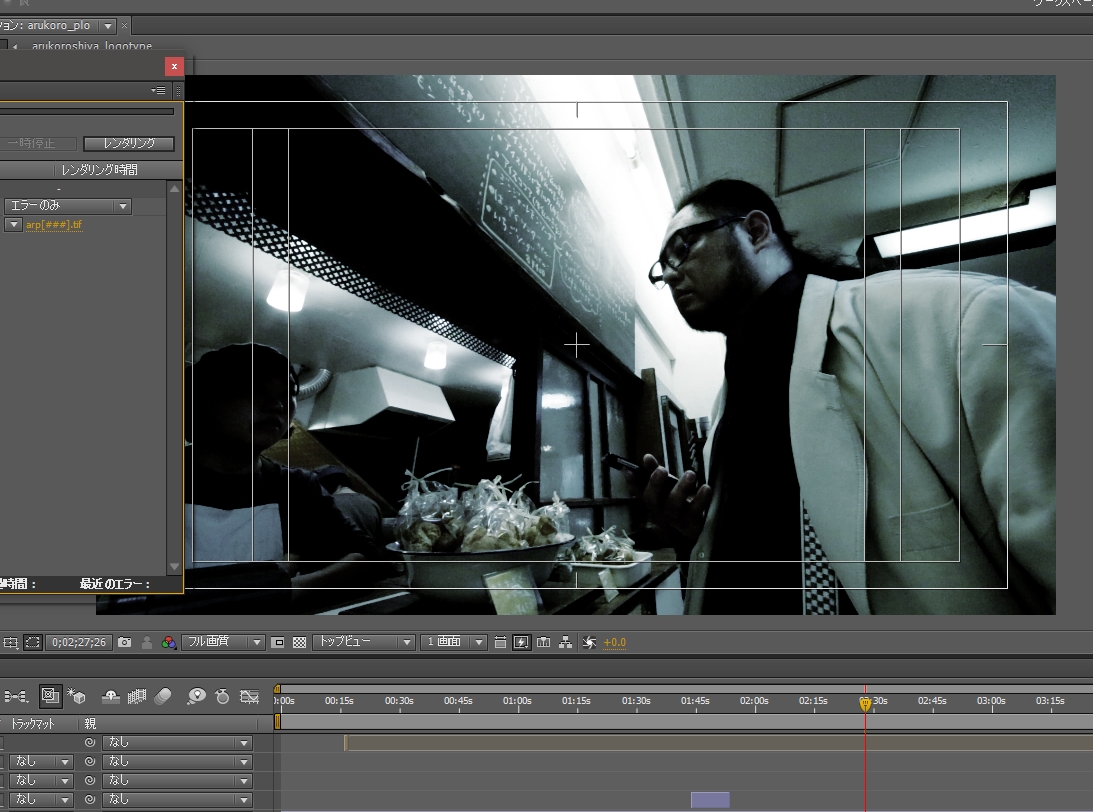Image resolution: width=1093 pixels, height=812 pixels.
Task: Click the current time indicator on timeline
Action: coord(865,704)
